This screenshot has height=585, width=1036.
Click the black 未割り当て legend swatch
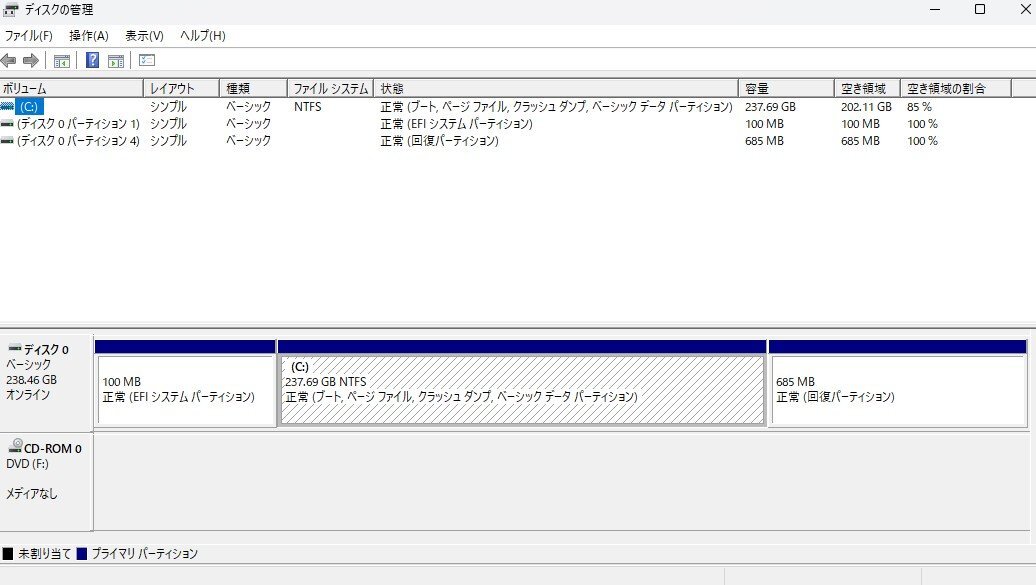click(x=8, y=554)
